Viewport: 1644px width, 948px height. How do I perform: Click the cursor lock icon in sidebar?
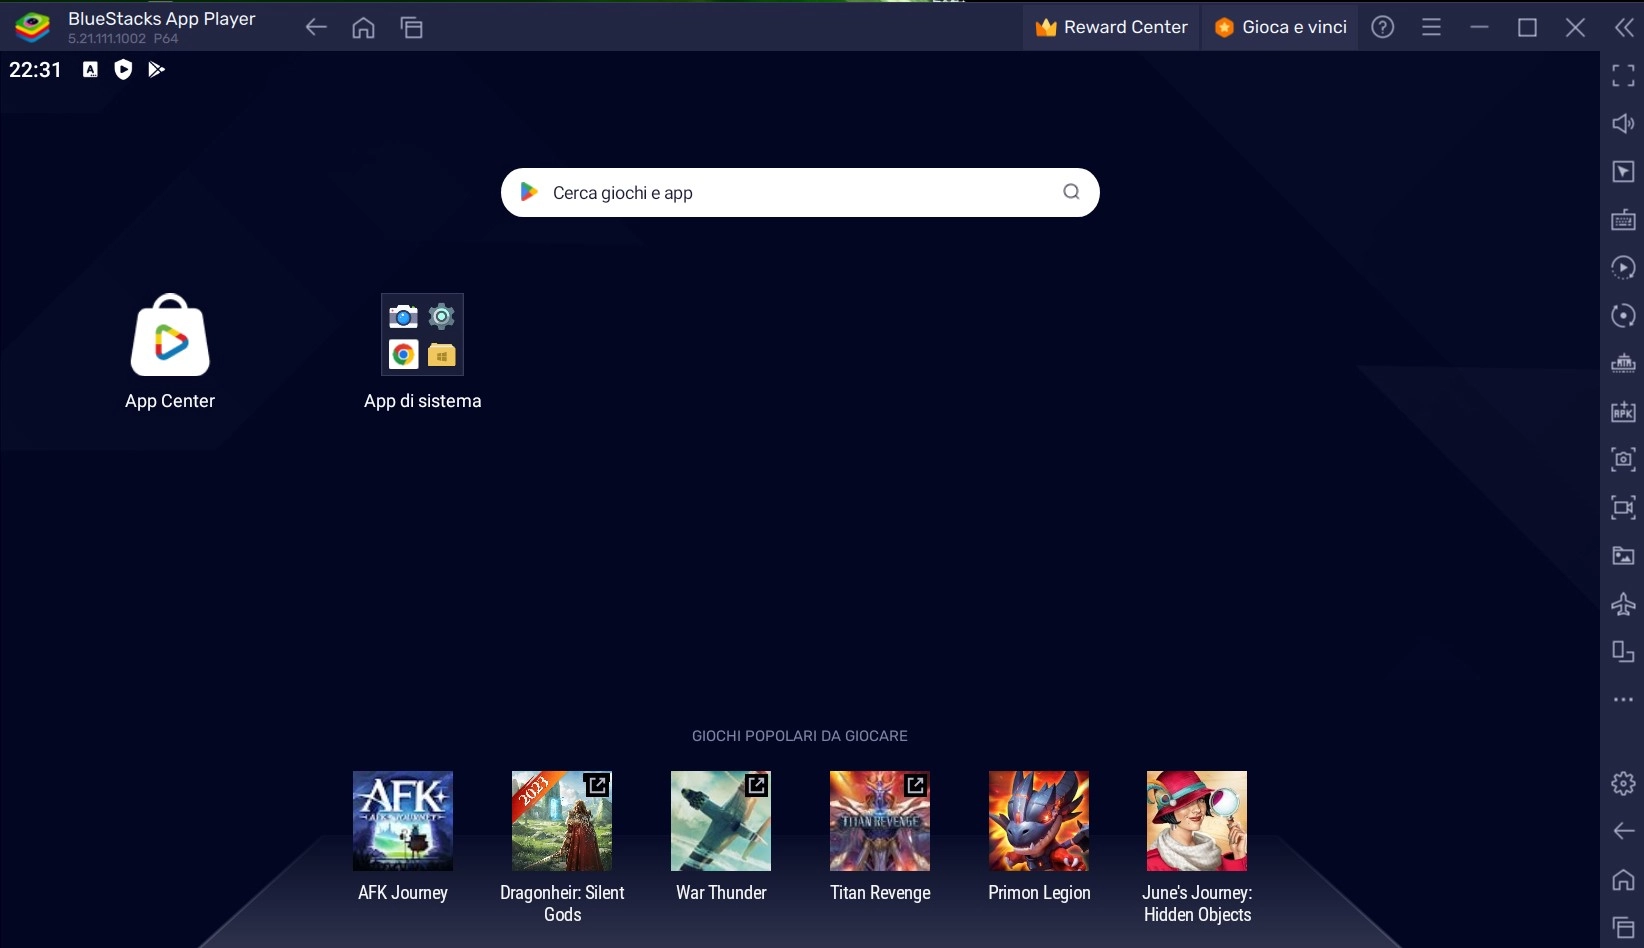tap(1623, 172)
